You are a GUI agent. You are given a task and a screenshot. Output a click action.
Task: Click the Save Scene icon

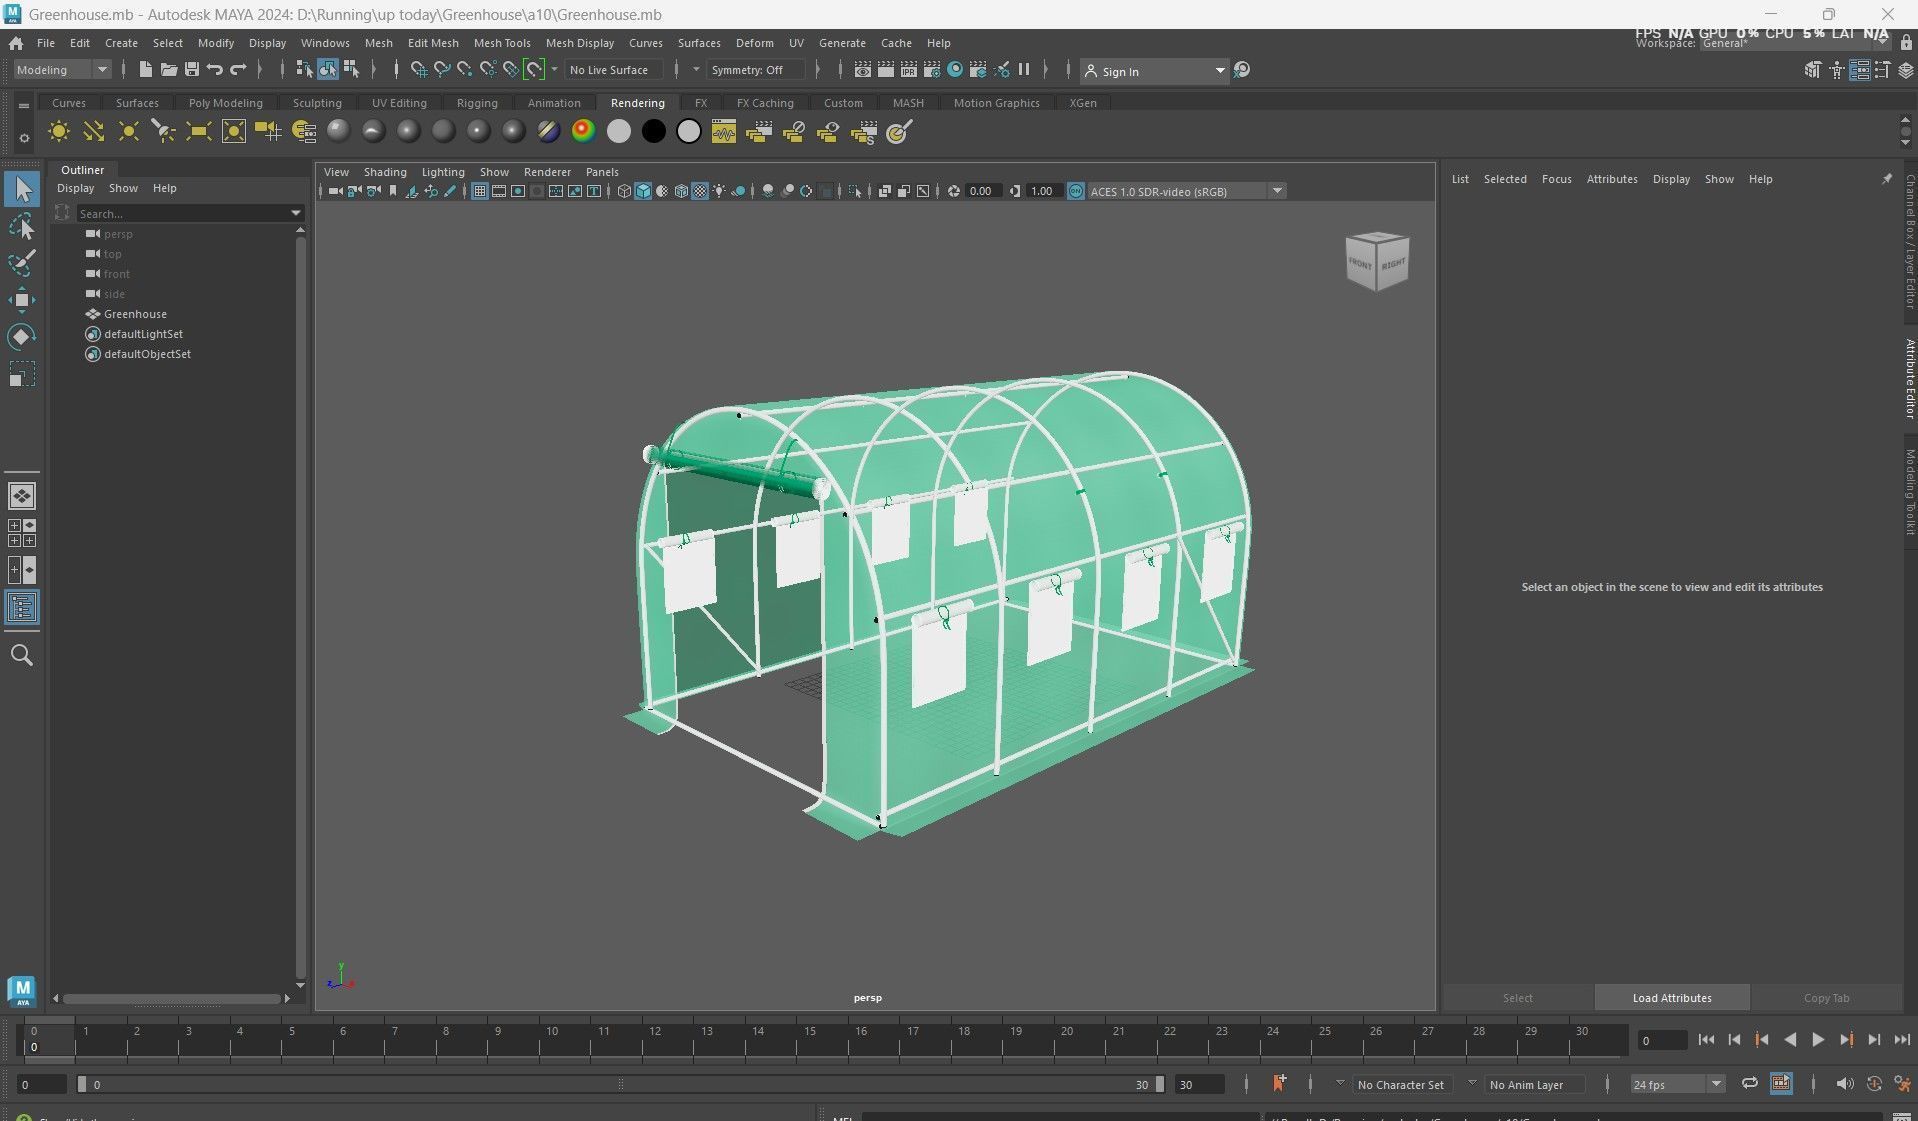point(191,69)
